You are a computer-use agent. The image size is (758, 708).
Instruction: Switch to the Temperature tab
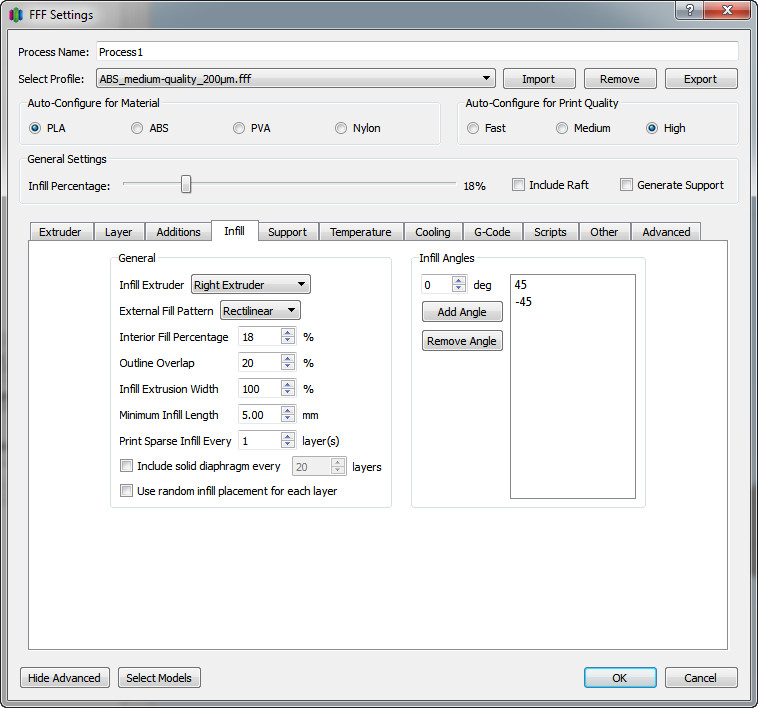tap(360, 232)
